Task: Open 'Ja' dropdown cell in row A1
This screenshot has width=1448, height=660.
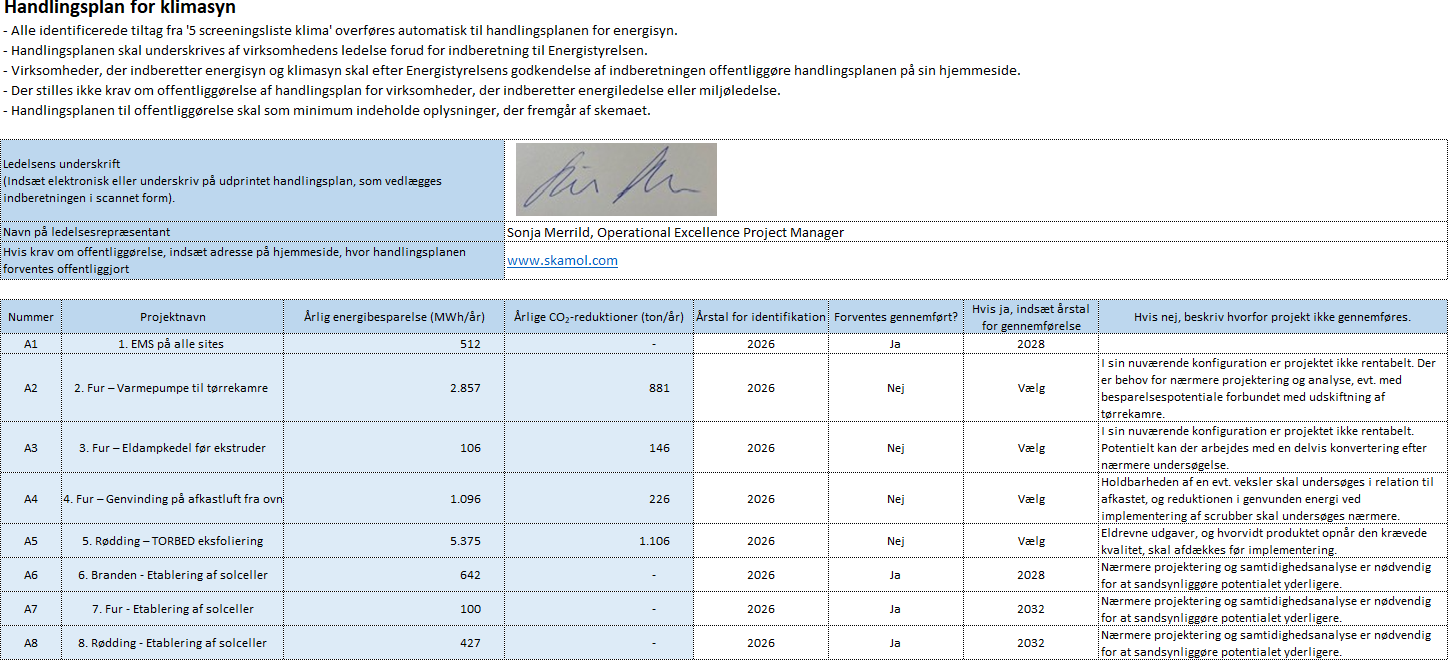Action: pos(896,344)
